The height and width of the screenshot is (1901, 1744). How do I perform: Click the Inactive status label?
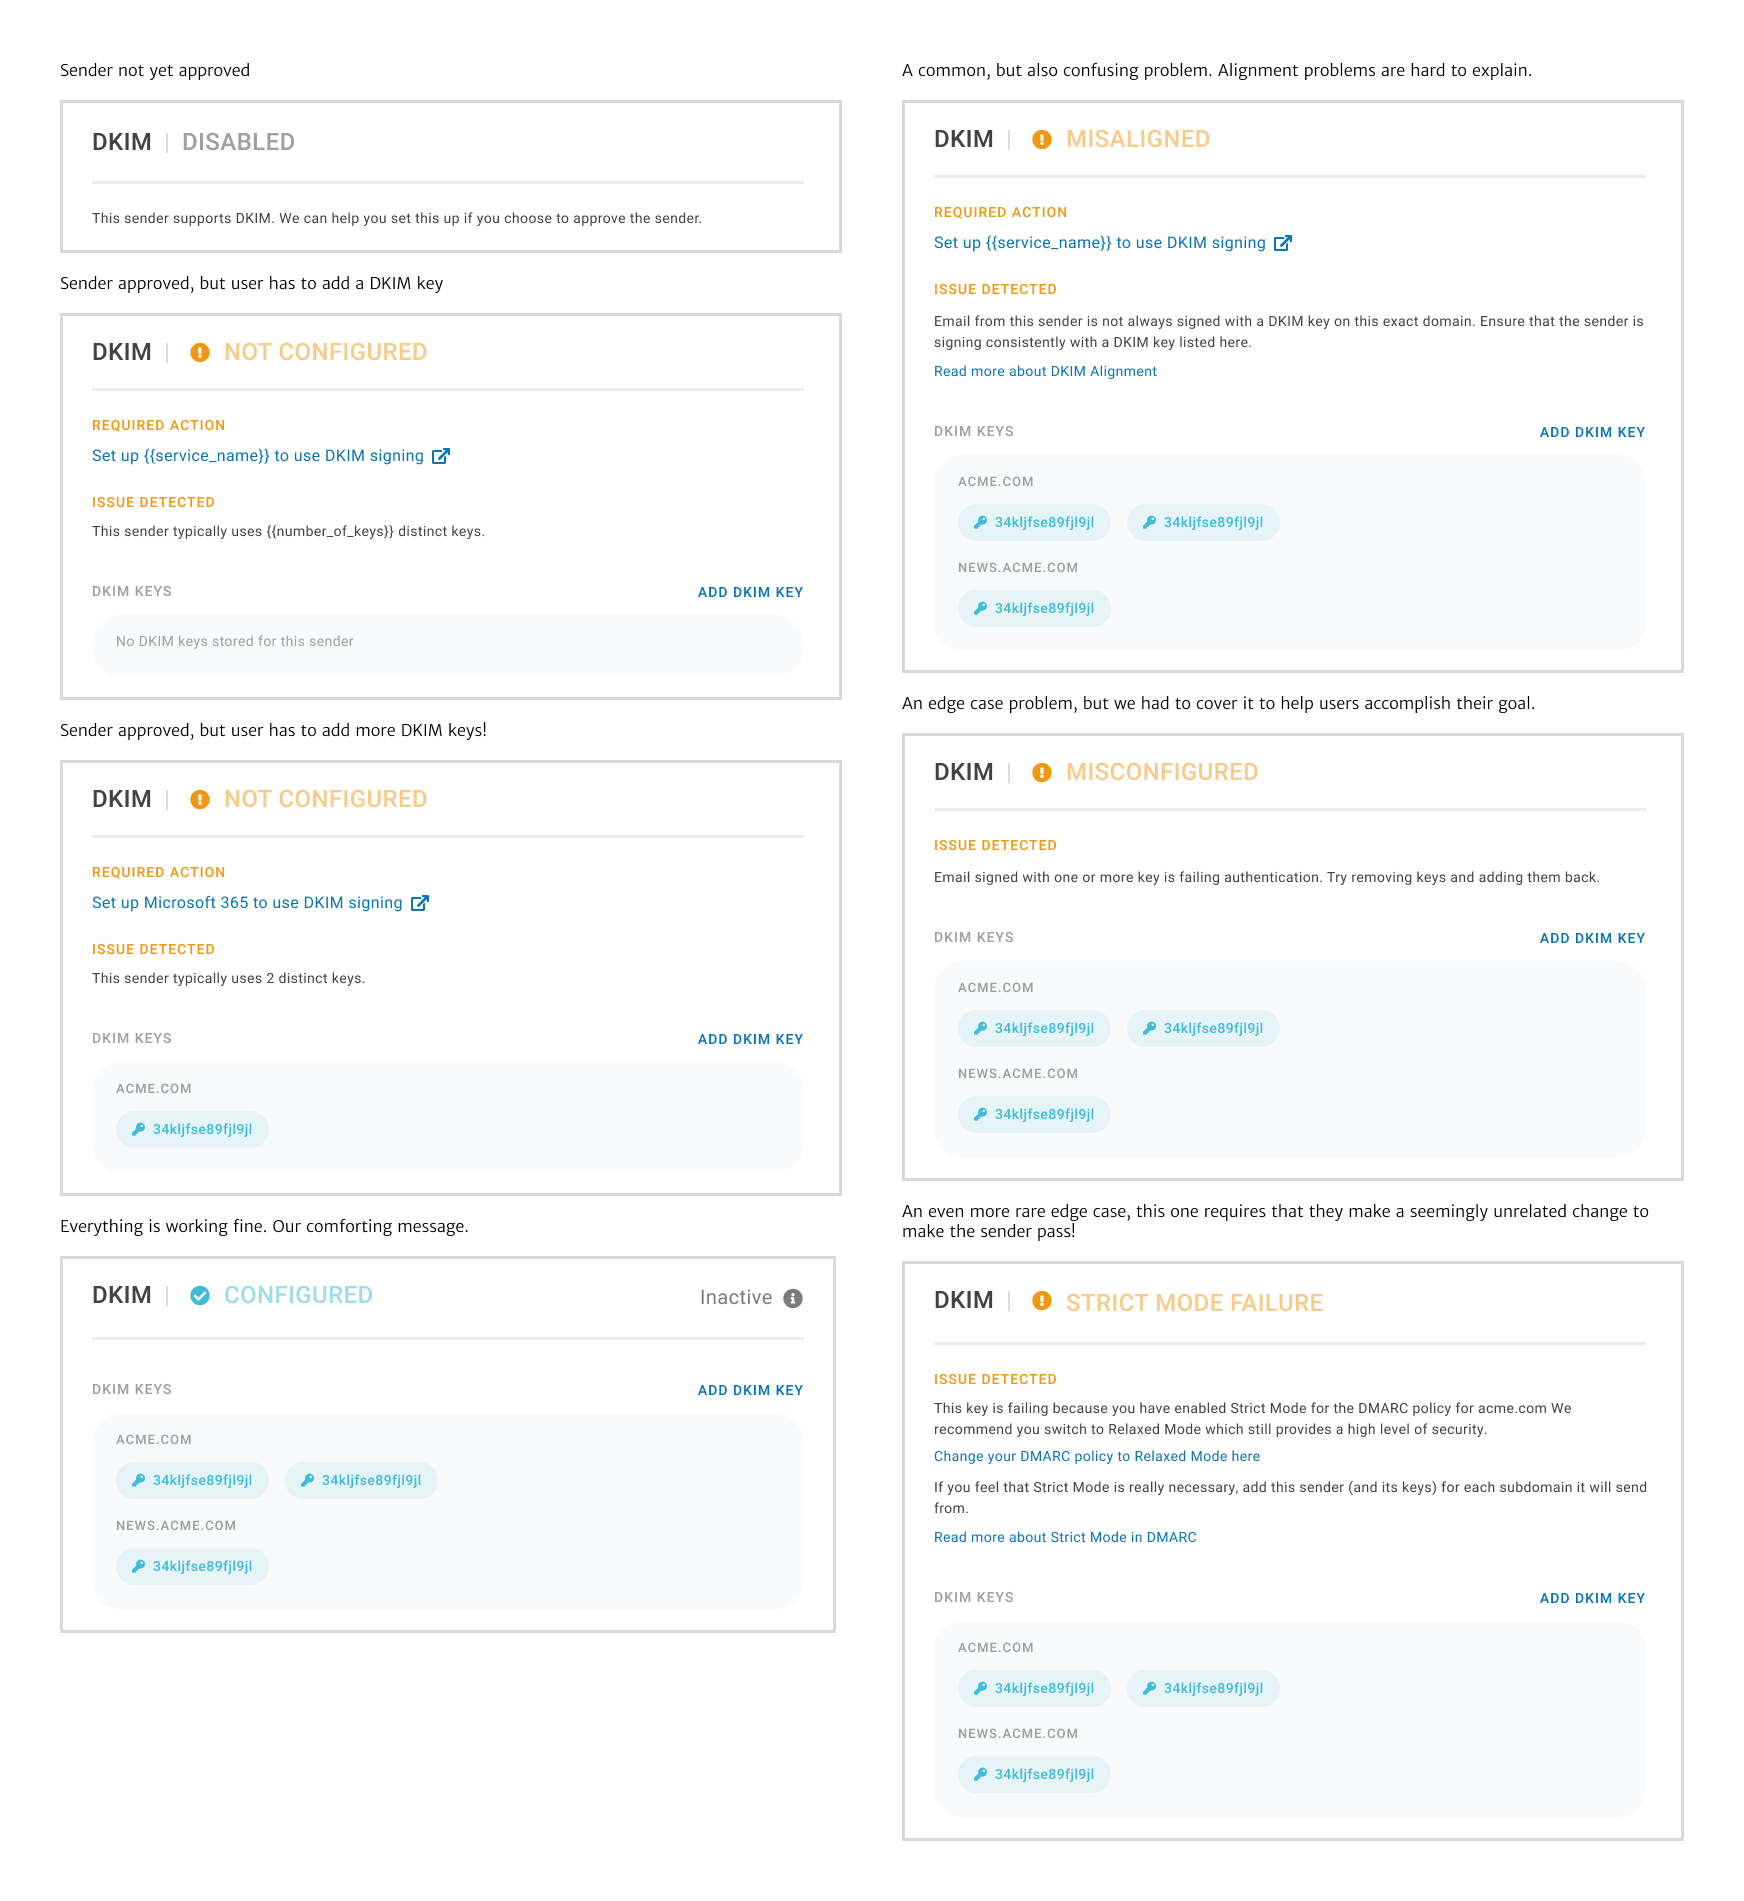736,1298
